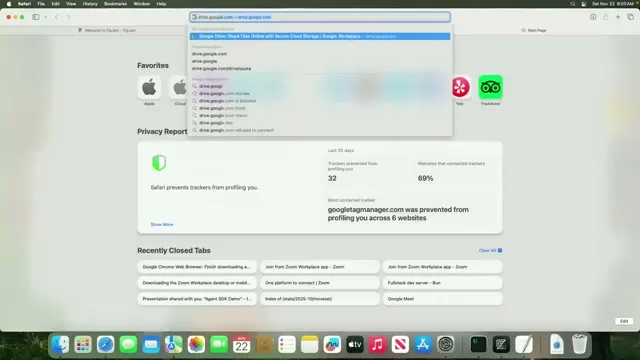Select drive.google.com trash search suggestion
Image resolution: width=640 pixels, height=360 pixels.
click(320, 108)
